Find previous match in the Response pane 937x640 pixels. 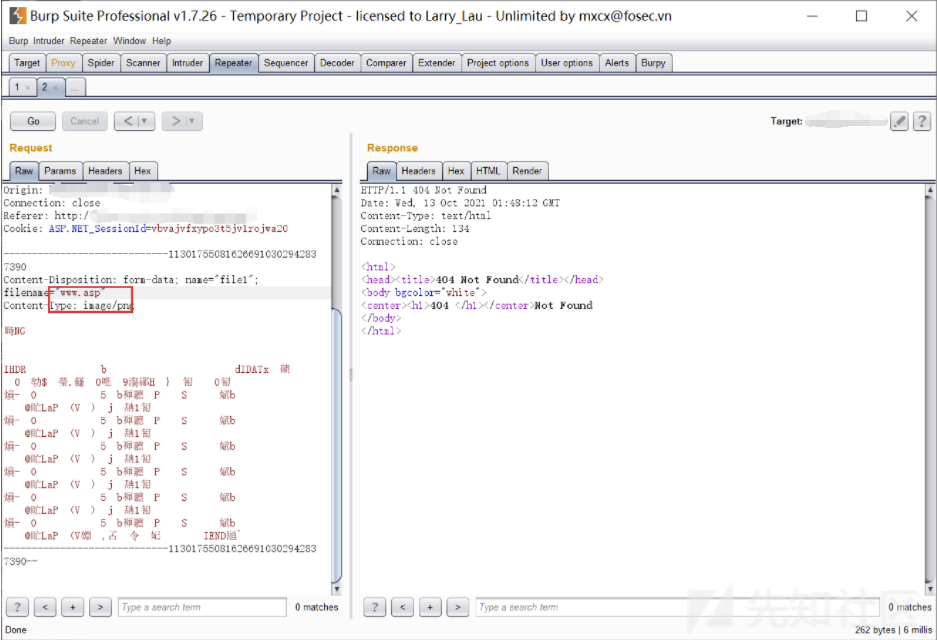[402, 607]
